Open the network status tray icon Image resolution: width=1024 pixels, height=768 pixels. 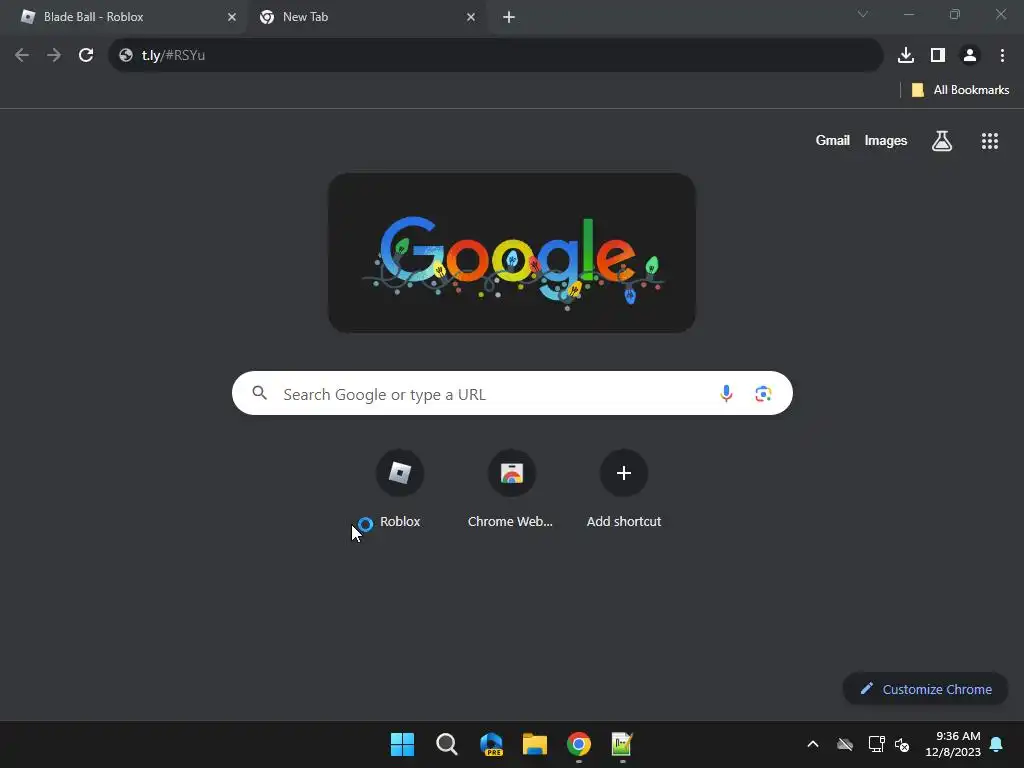[876, 744]
